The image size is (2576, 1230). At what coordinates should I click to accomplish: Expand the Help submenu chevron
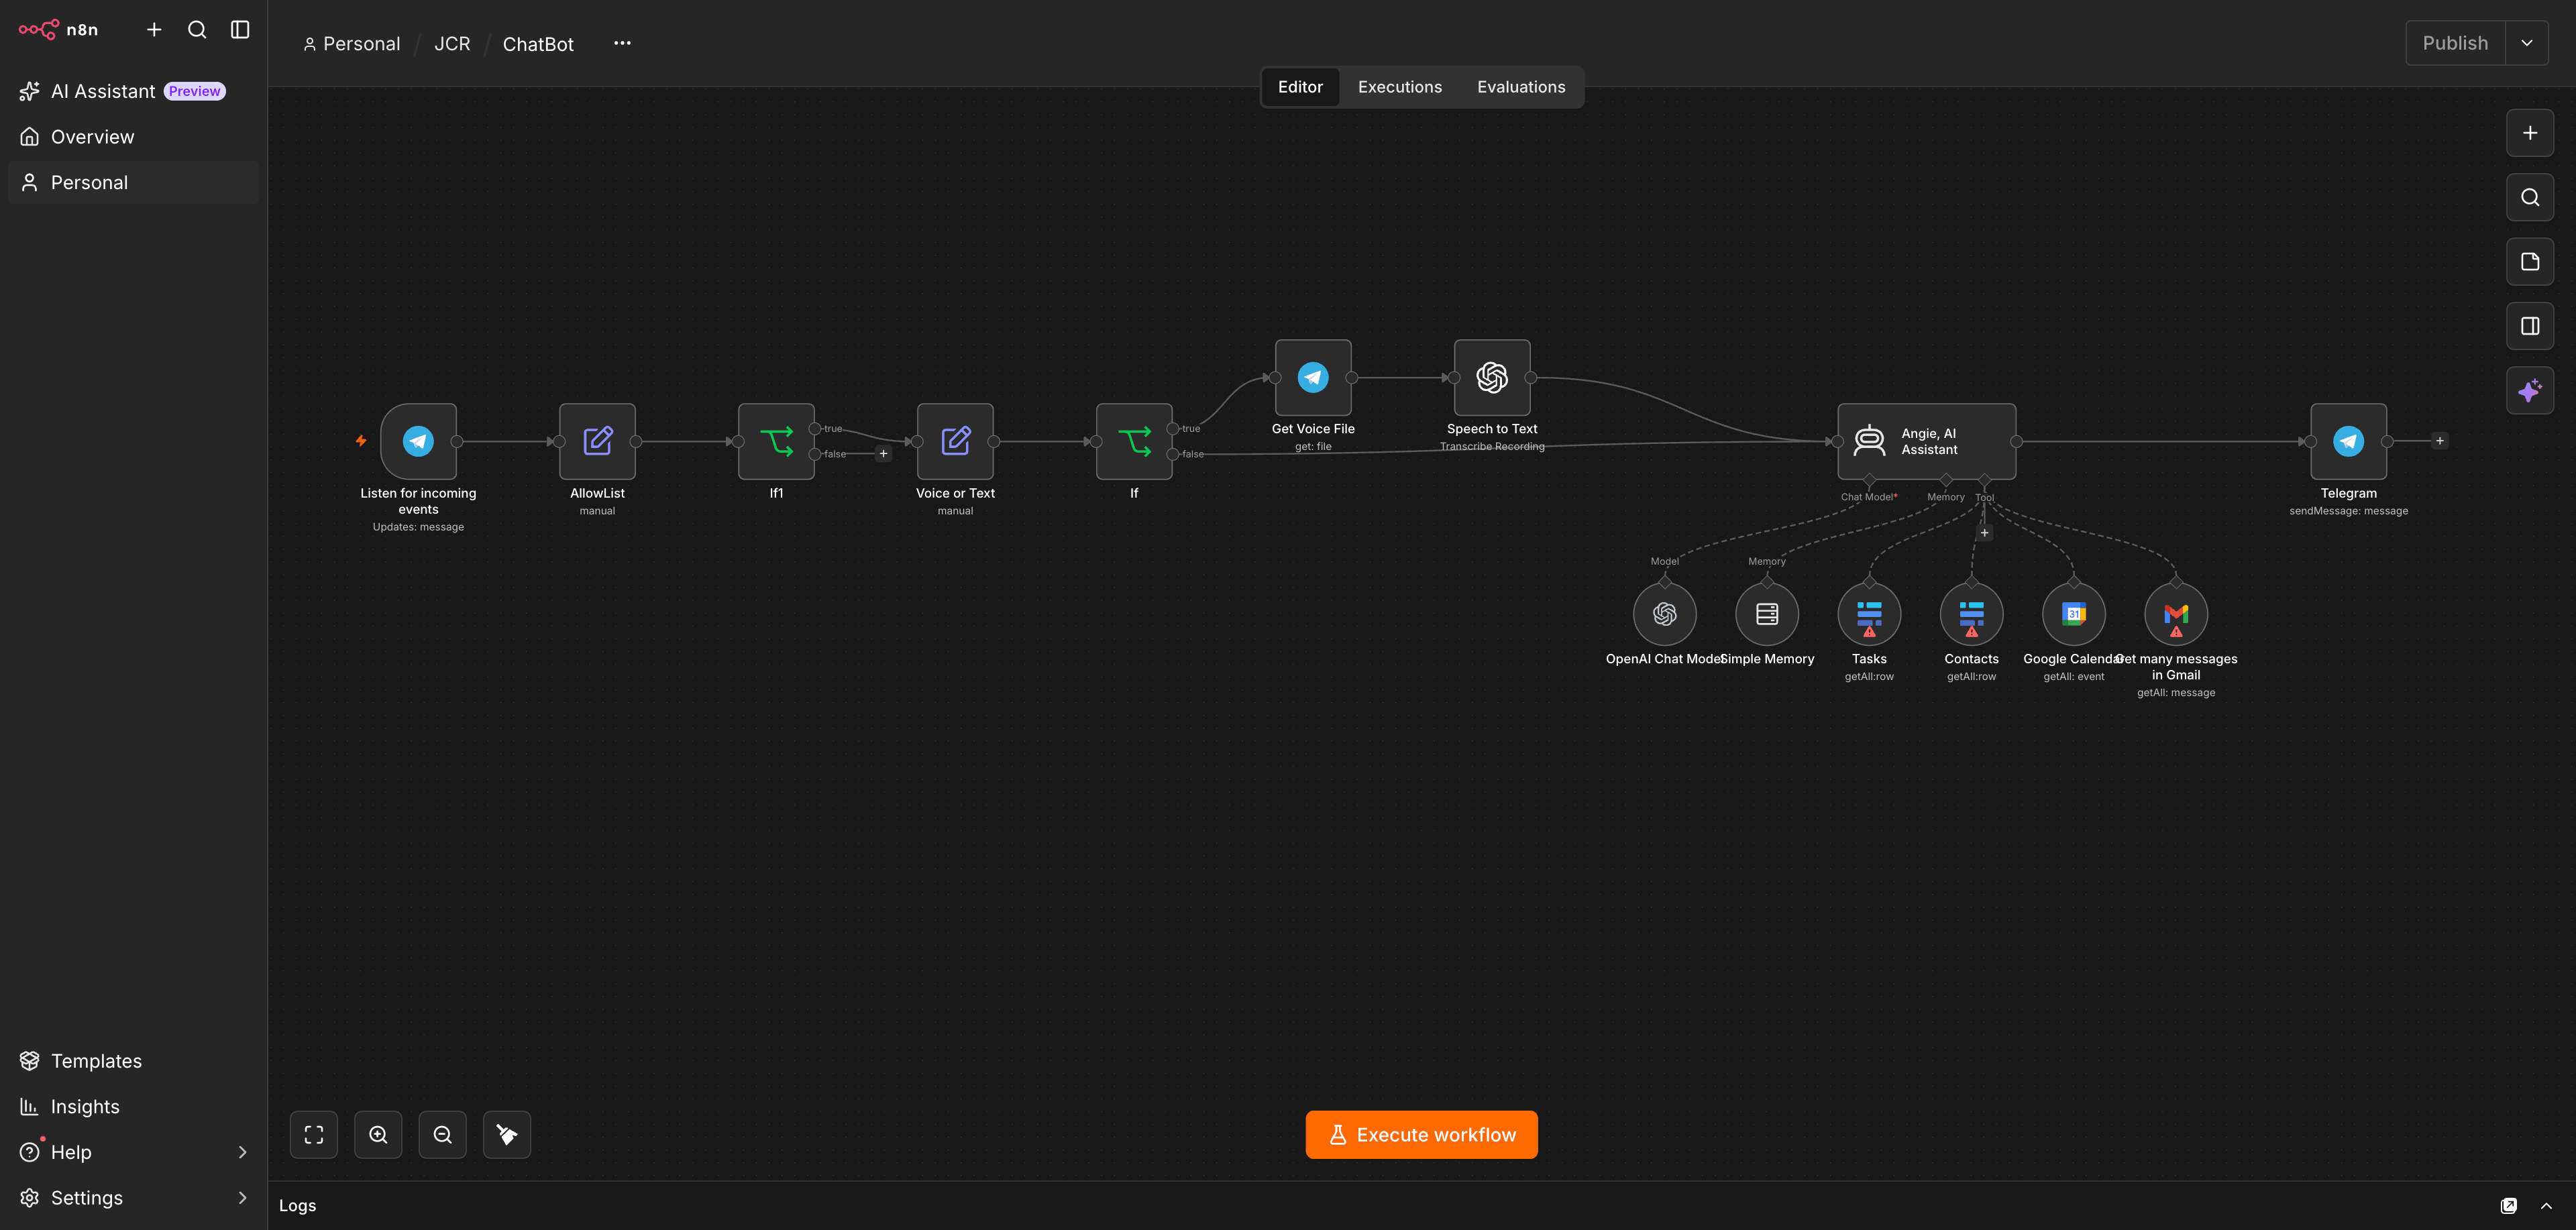(242, 1152)
